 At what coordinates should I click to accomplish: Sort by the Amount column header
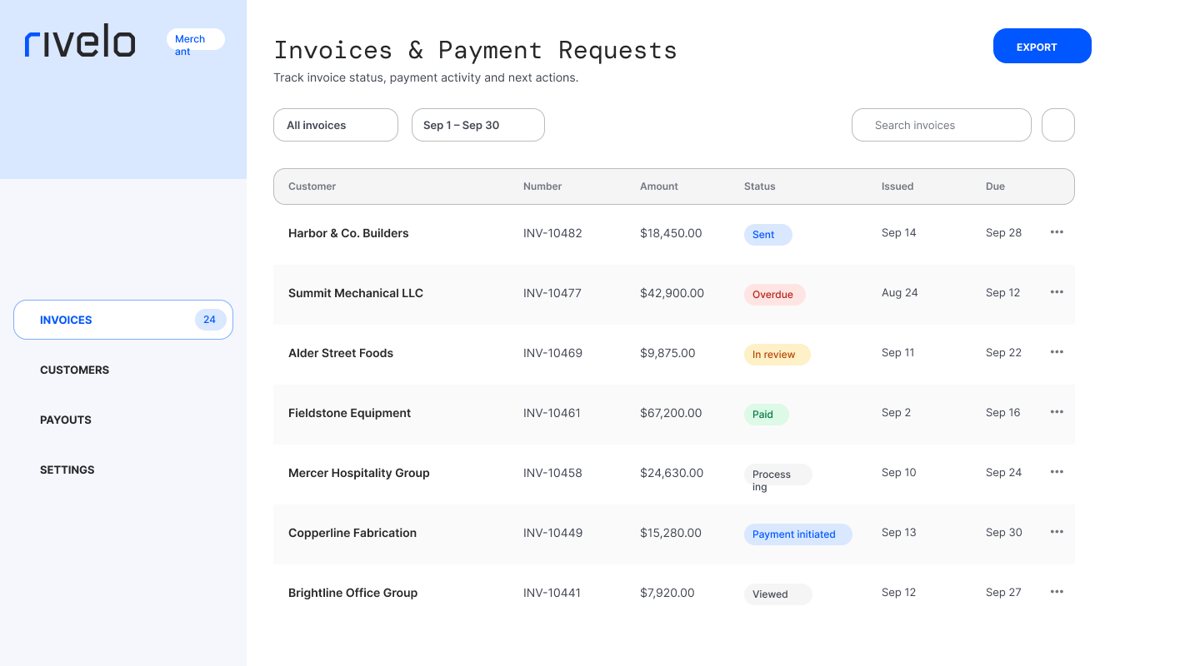click(x=659, y=186)
